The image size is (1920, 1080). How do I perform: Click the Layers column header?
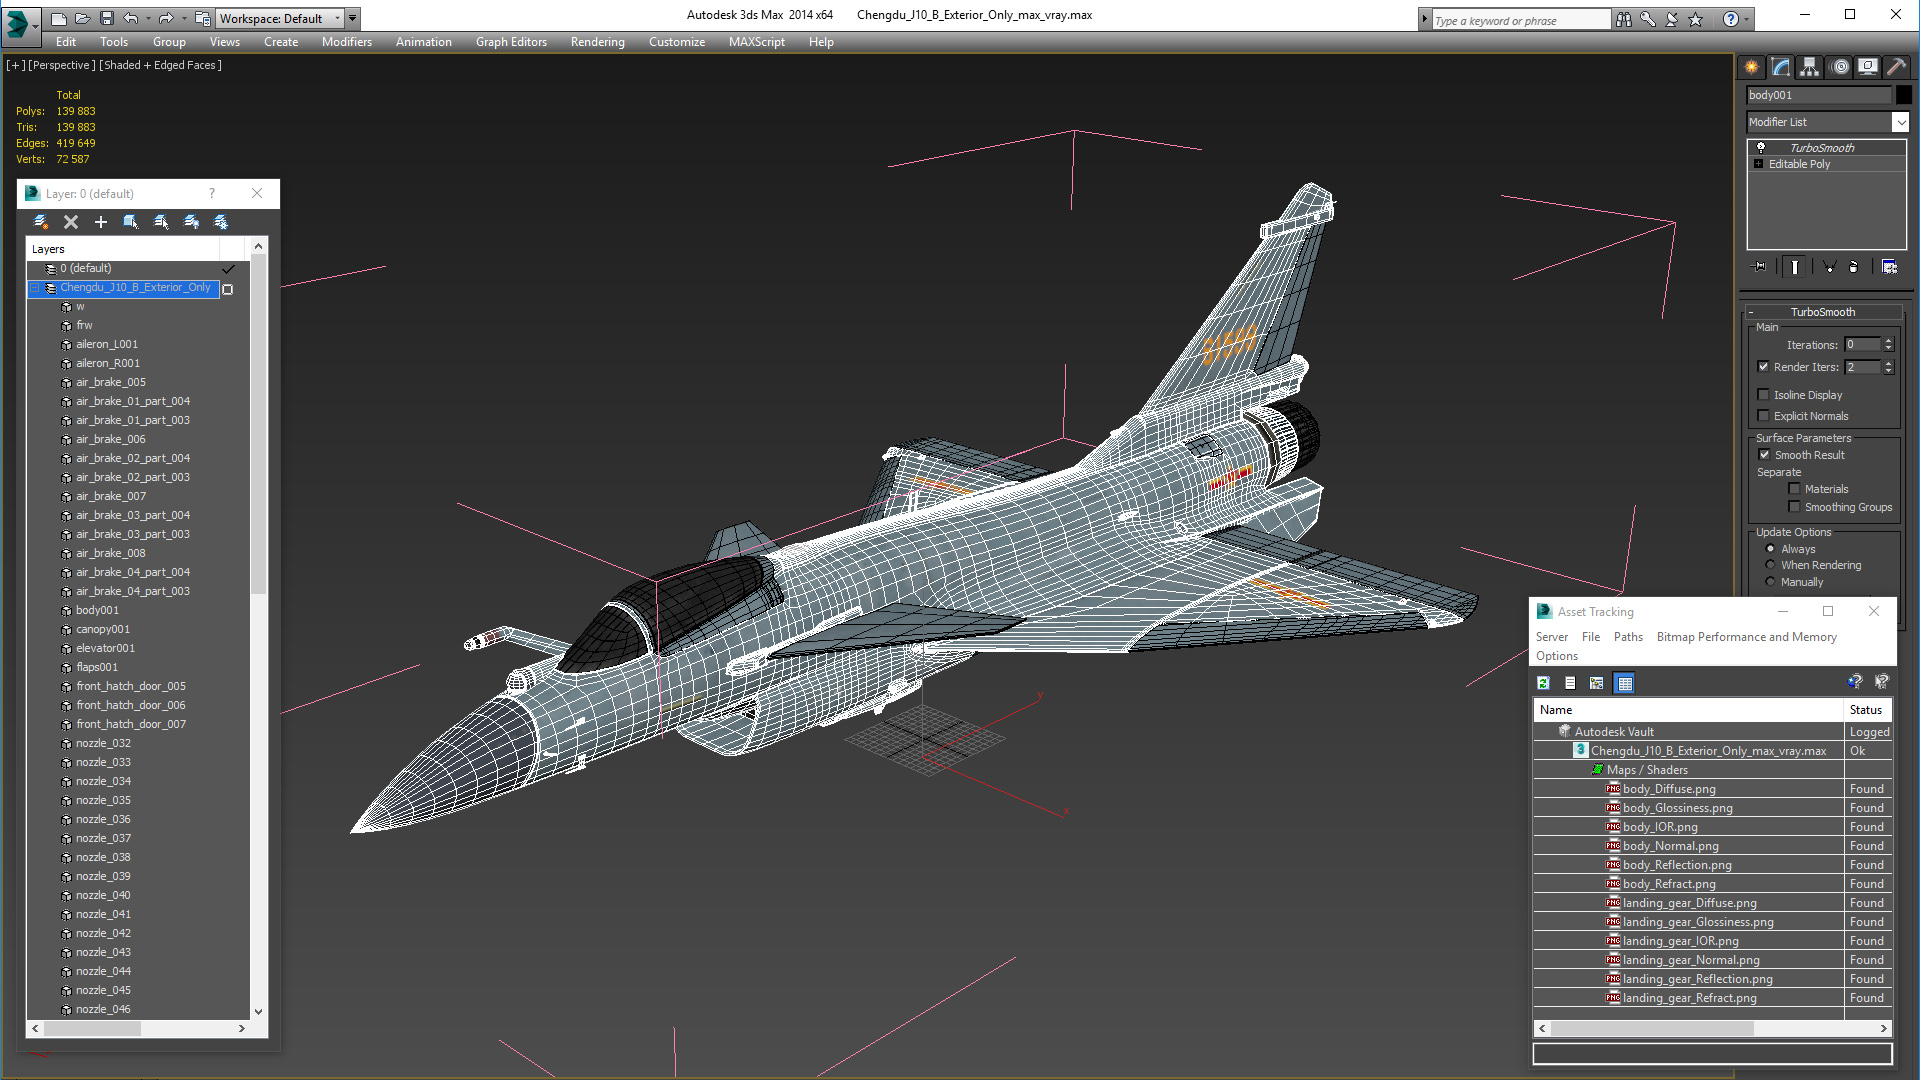coord(122,249)
